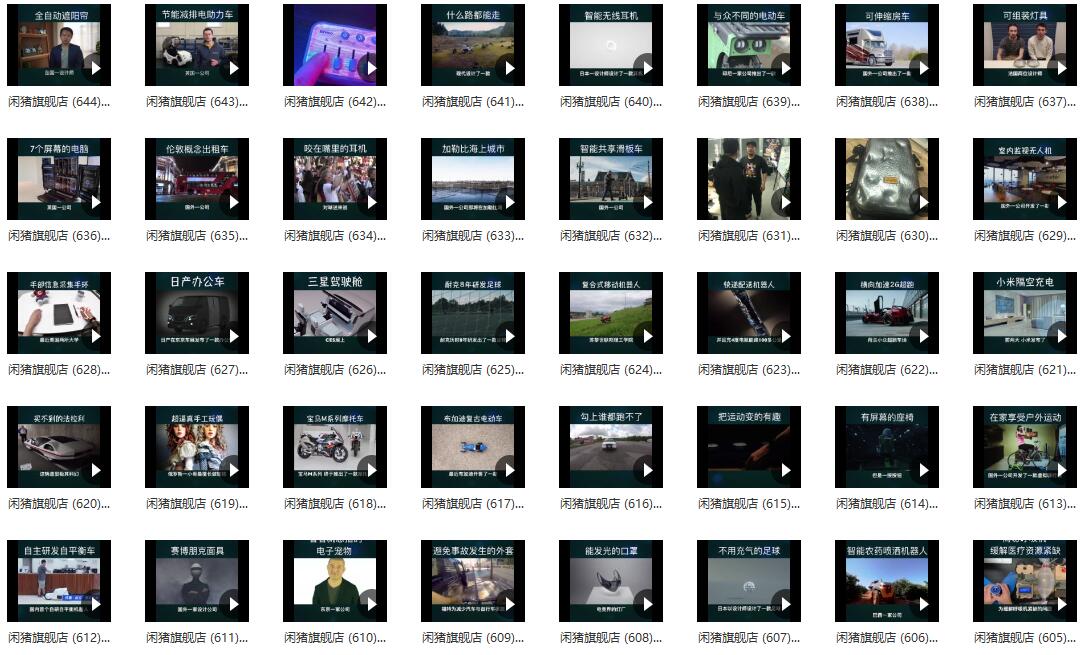Viewport: 1083px width, 655px height.
Task: Click the filename label 闲猪旗舰店 (623)
Action: tap(748, 370)
